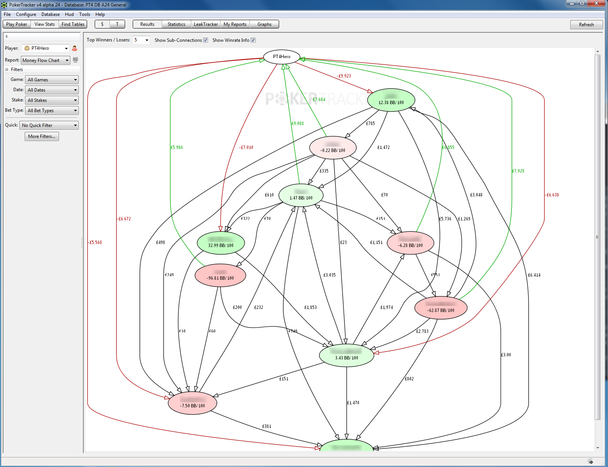Select the -7.50 BB/100 red node

[x=192, y=403]
